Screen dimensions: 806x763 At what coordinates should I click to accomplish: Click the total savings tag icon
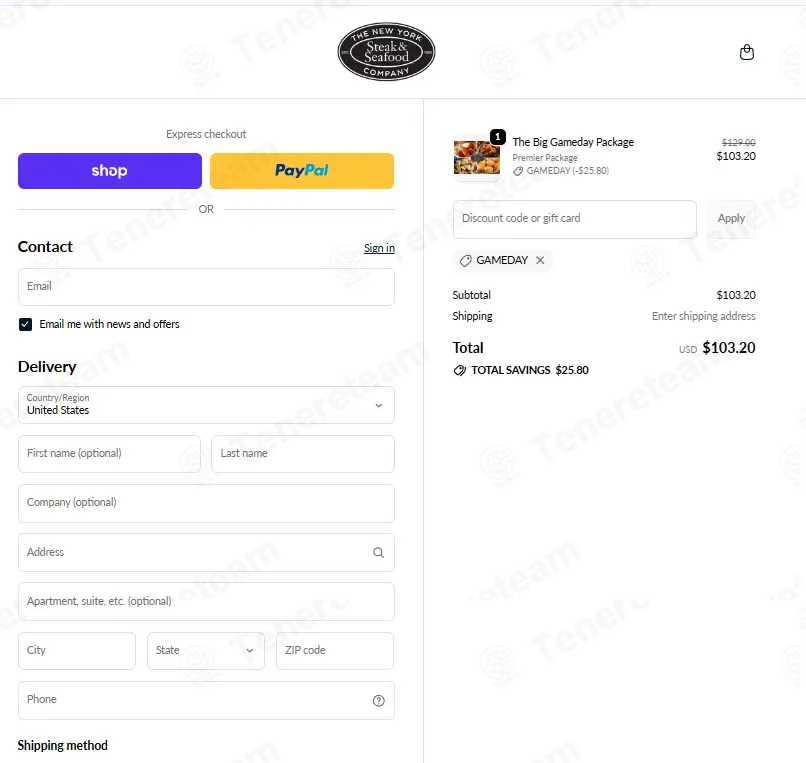(x=460, y=370)
